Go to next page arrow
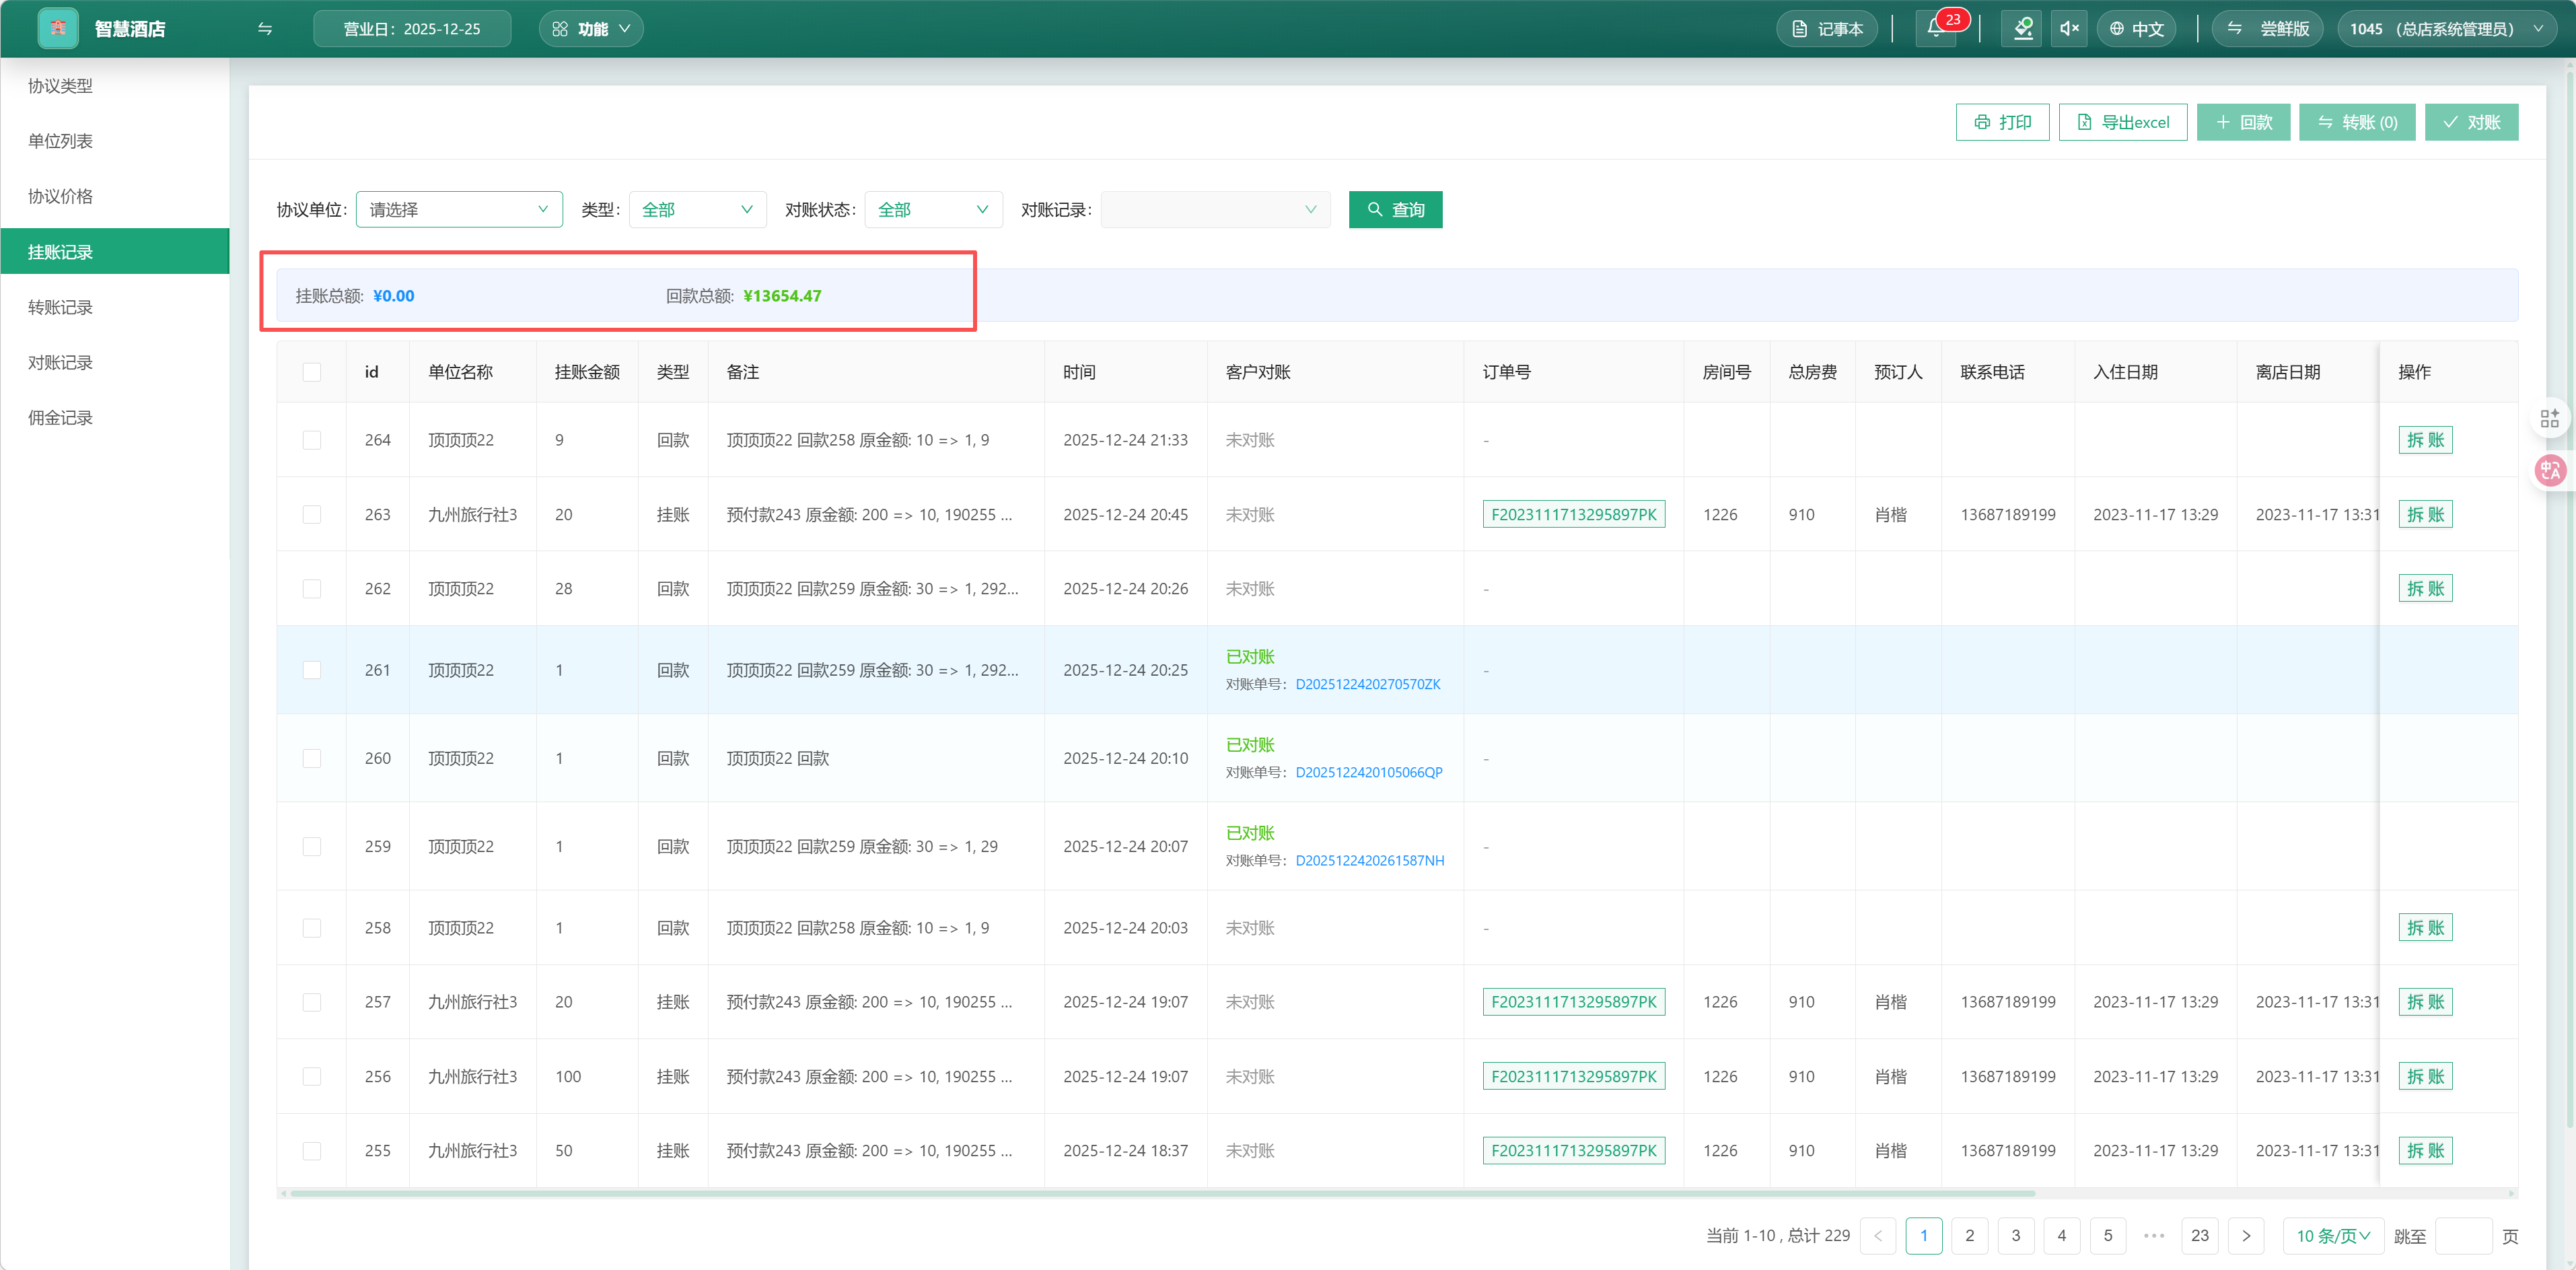Viewport: 2576px width, 1270px height. [x=2246, y=1235]
